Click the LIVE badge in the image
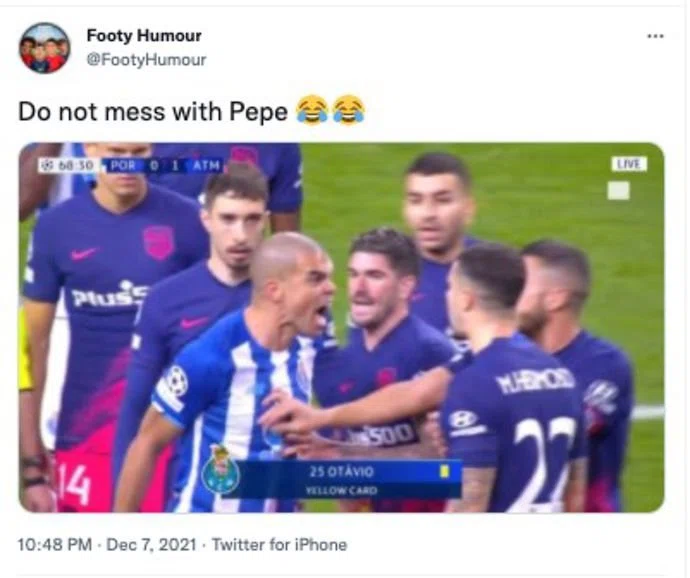Viewport: 690px width, 578px height. click(x=629, y=164)
